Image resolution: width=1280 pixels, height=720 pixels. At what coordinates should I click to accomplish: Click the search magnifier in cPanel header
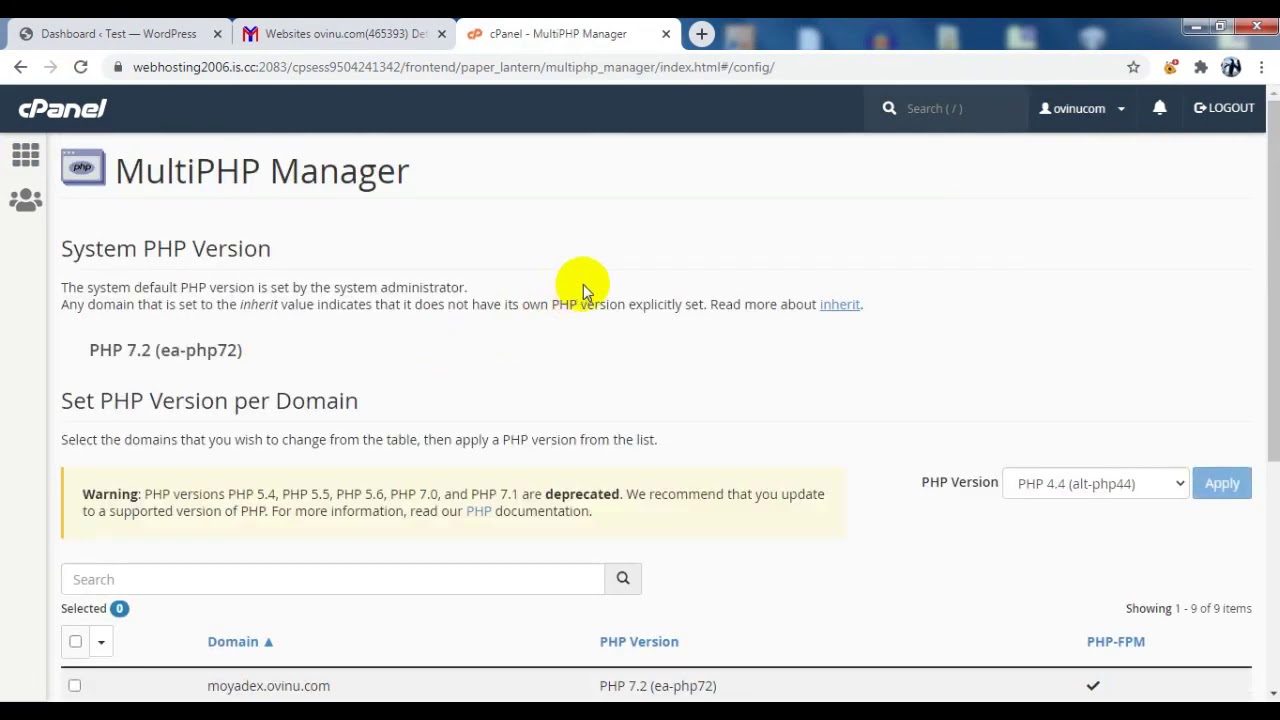tap(889, 108)
